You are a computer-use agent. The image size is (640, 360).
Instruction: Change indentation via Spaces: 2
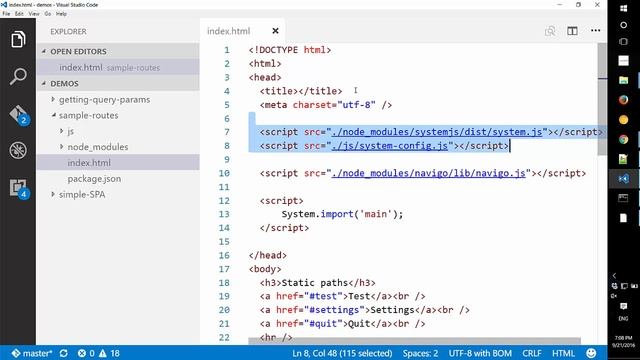420,353
